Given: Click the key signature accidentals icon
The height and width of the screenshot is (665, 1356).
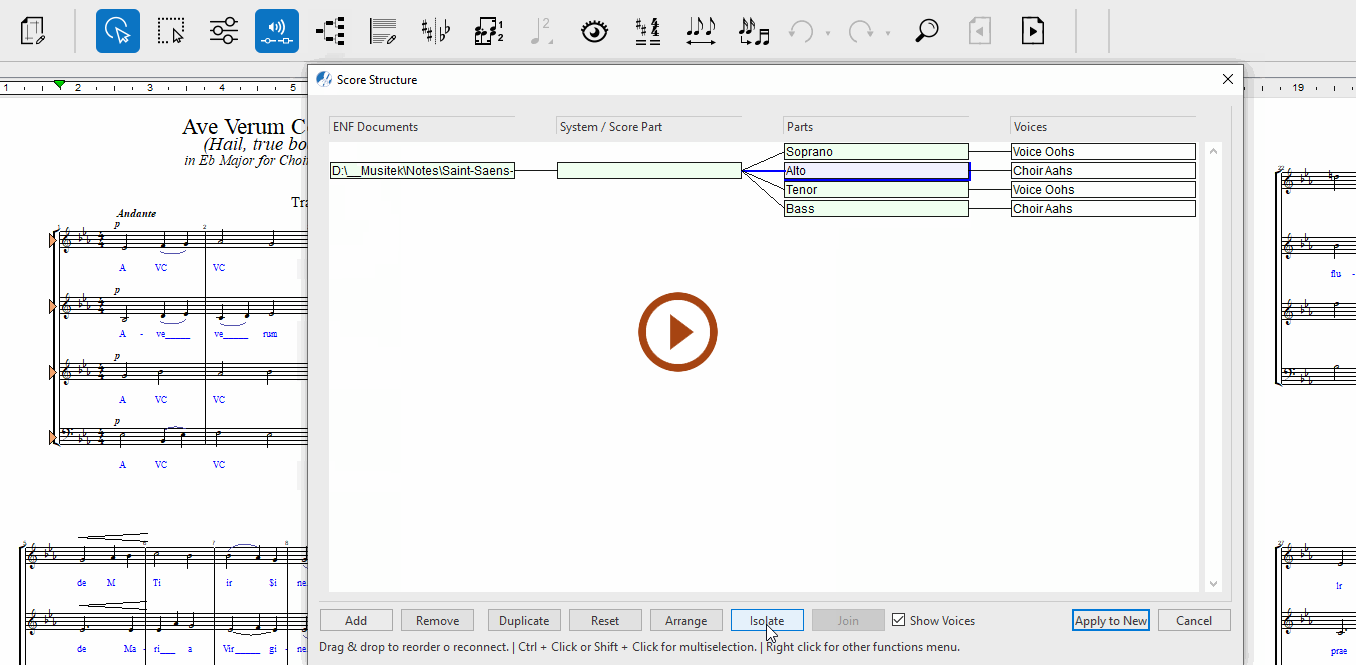Looking at the screenshot, I should (x=435, y=31).
